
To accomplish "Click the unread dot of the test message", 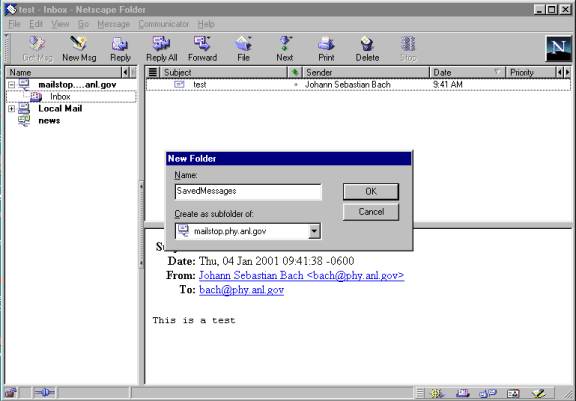I will coord(296,85).
